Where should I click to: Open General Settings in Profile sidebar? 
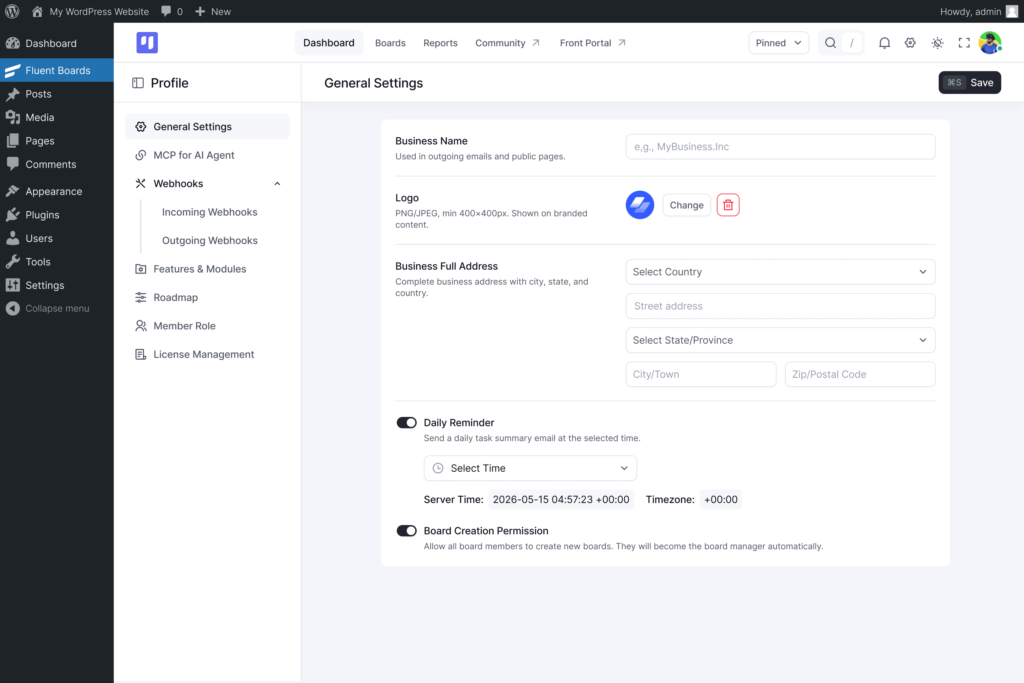coord(208,127)
